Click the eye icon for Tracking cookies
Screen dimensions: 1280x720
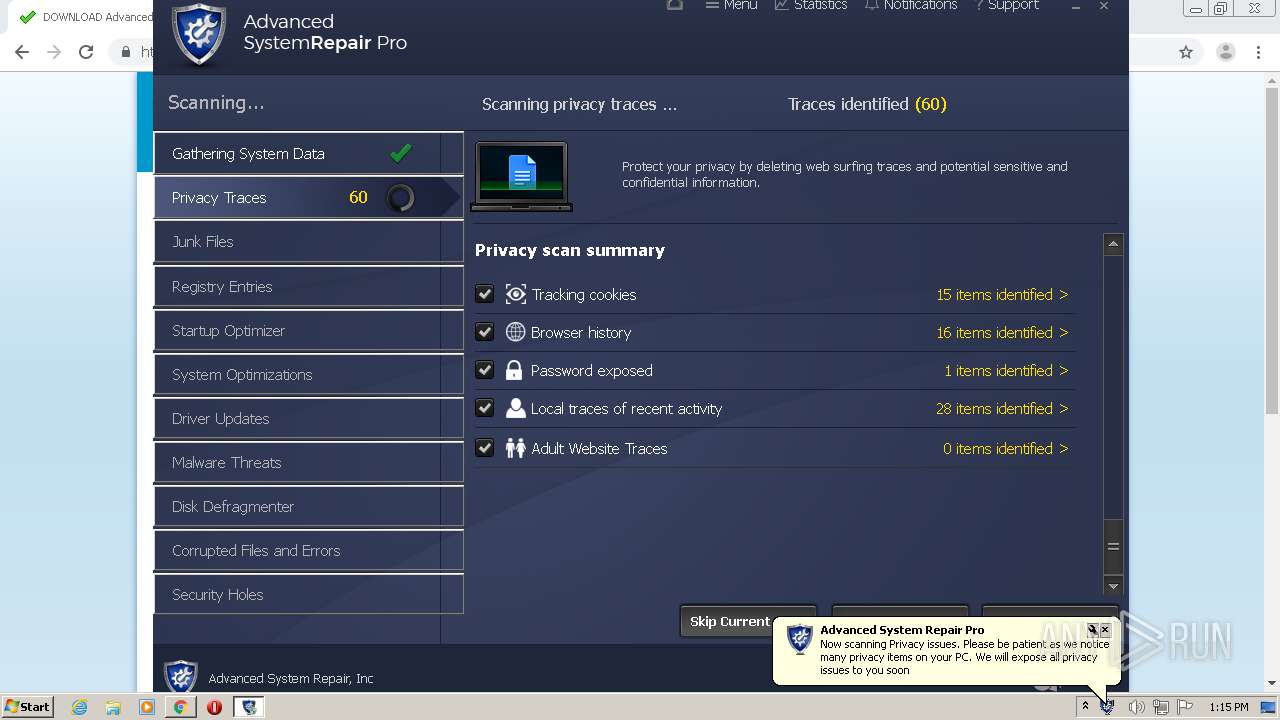click(x=516, y=294)
